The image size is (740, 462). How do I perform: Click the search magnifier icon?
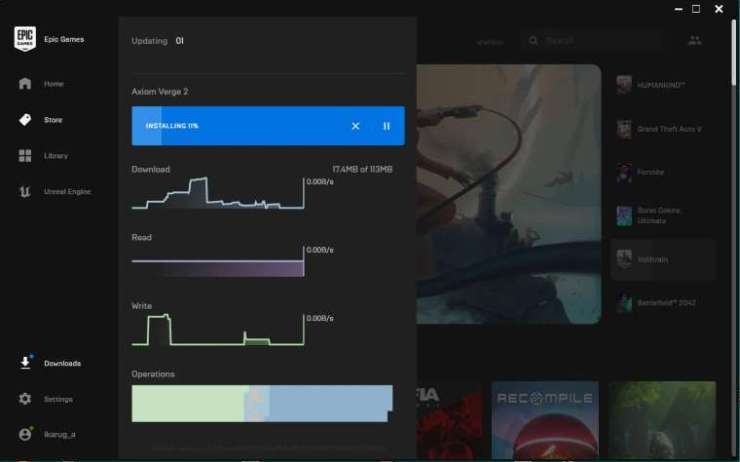533,41
